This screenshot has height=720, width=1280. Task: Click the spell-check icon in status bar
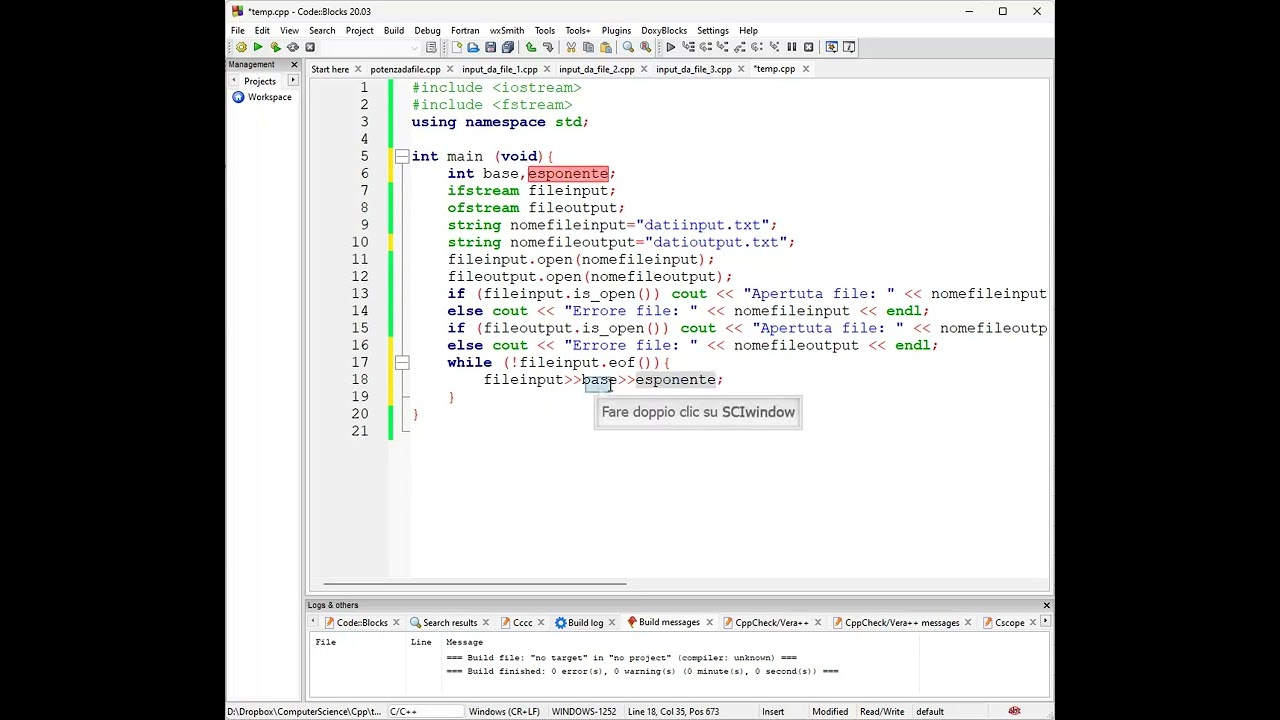pos(1014,711)
